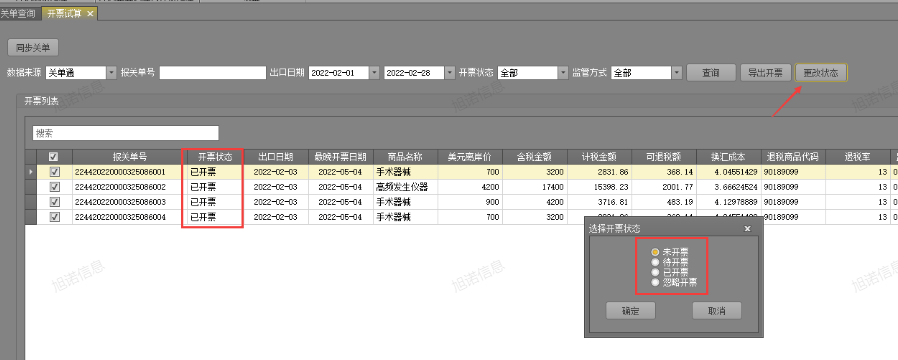This screenshot has height=360, width=898.
Task: Click the 查询 button
Action: point(711,73)
